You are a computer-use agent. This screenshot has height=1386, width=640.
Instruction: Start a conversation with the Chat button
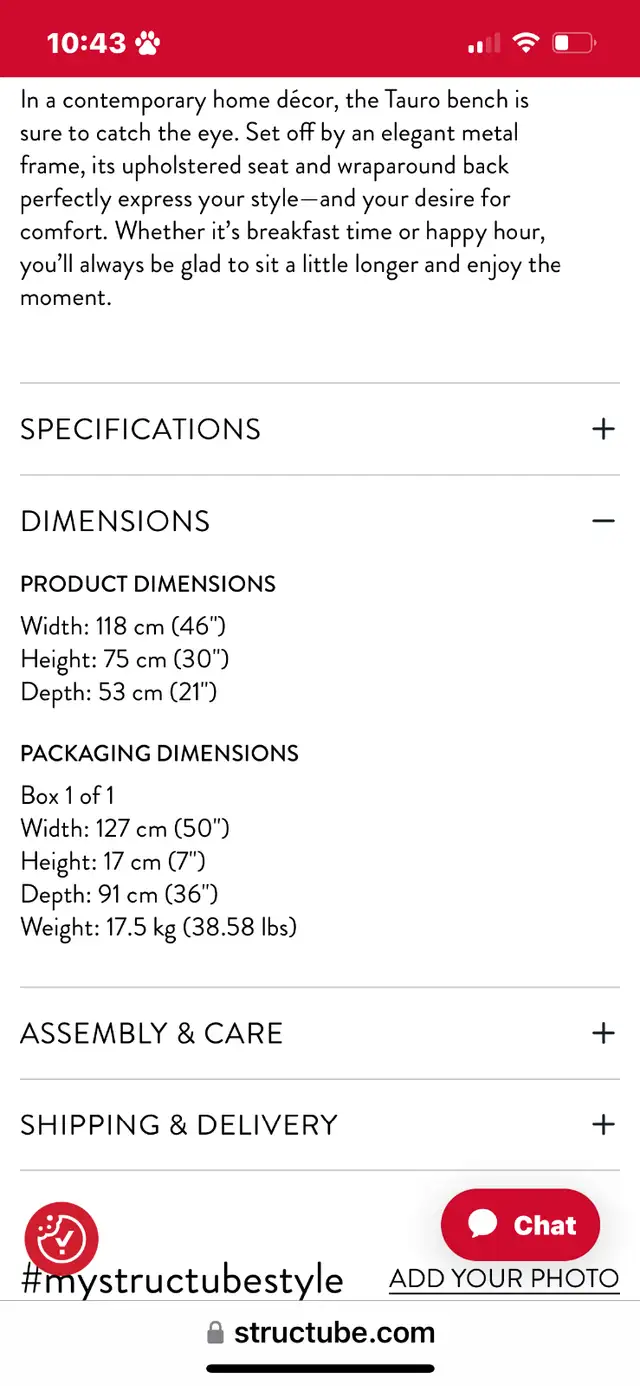(521, 1224)
